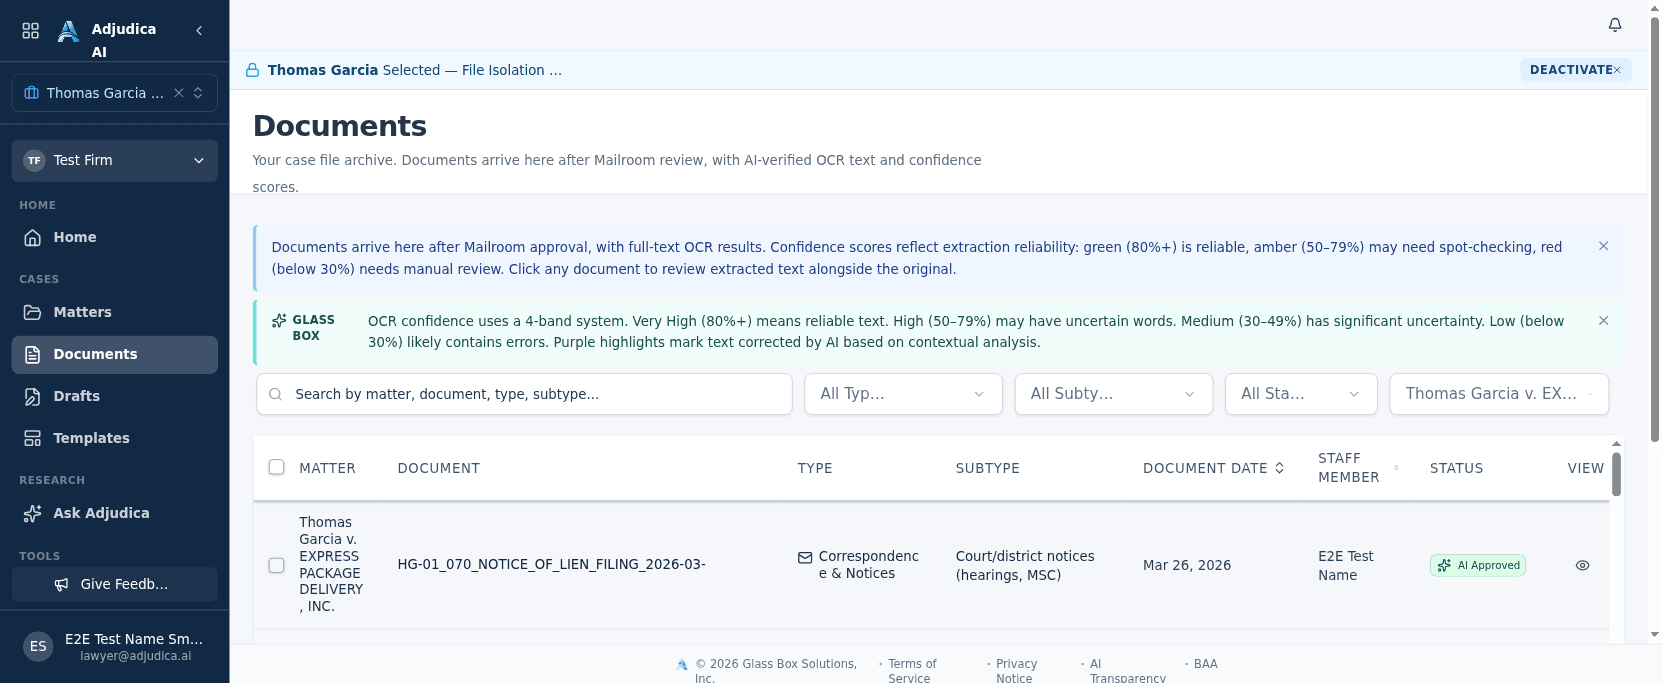Dismiss the blue confidence info banner
Screen dimensions: 1662x683
point(1603,246)
